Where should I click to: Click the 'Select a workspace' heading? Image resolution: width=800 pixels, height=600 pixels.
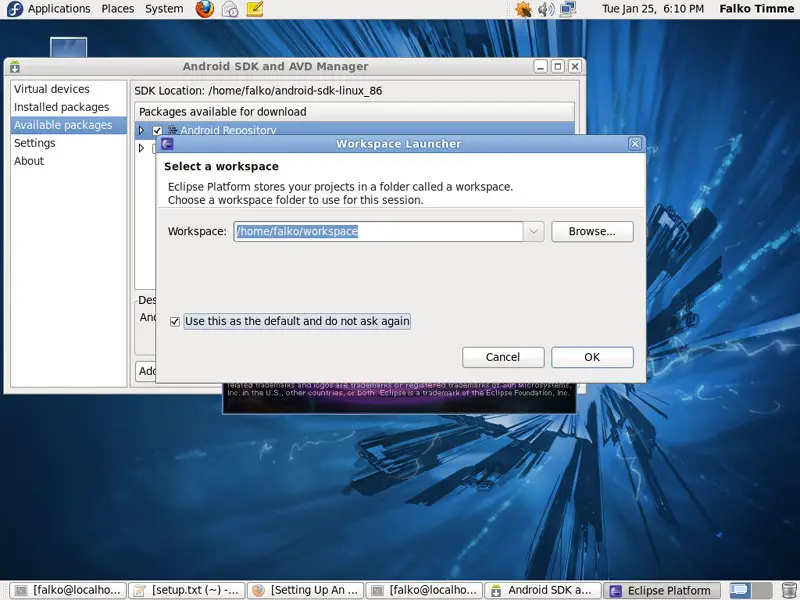pyautogui.click(x=221, y=166)
